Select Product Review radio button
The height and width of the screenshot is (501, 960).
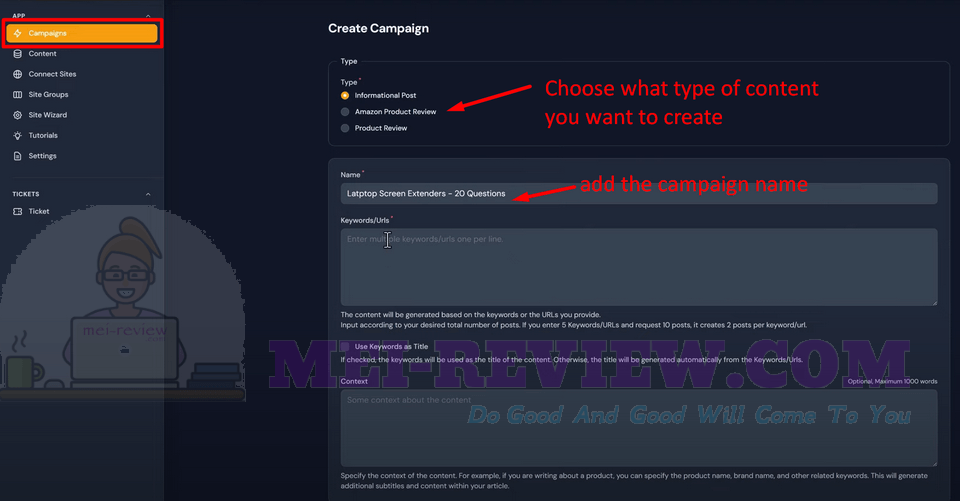tap(345, 129)
